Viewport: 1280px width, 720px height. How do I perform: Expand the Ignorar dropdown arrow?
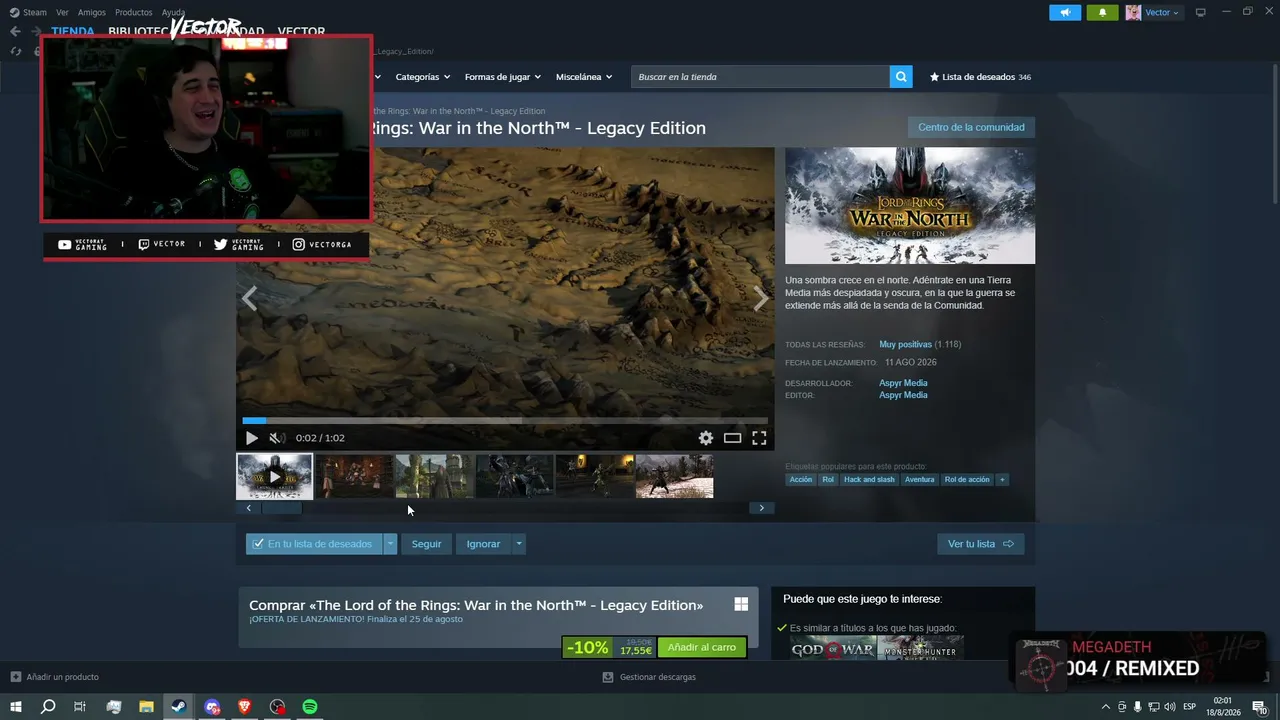tap(518, 544)
